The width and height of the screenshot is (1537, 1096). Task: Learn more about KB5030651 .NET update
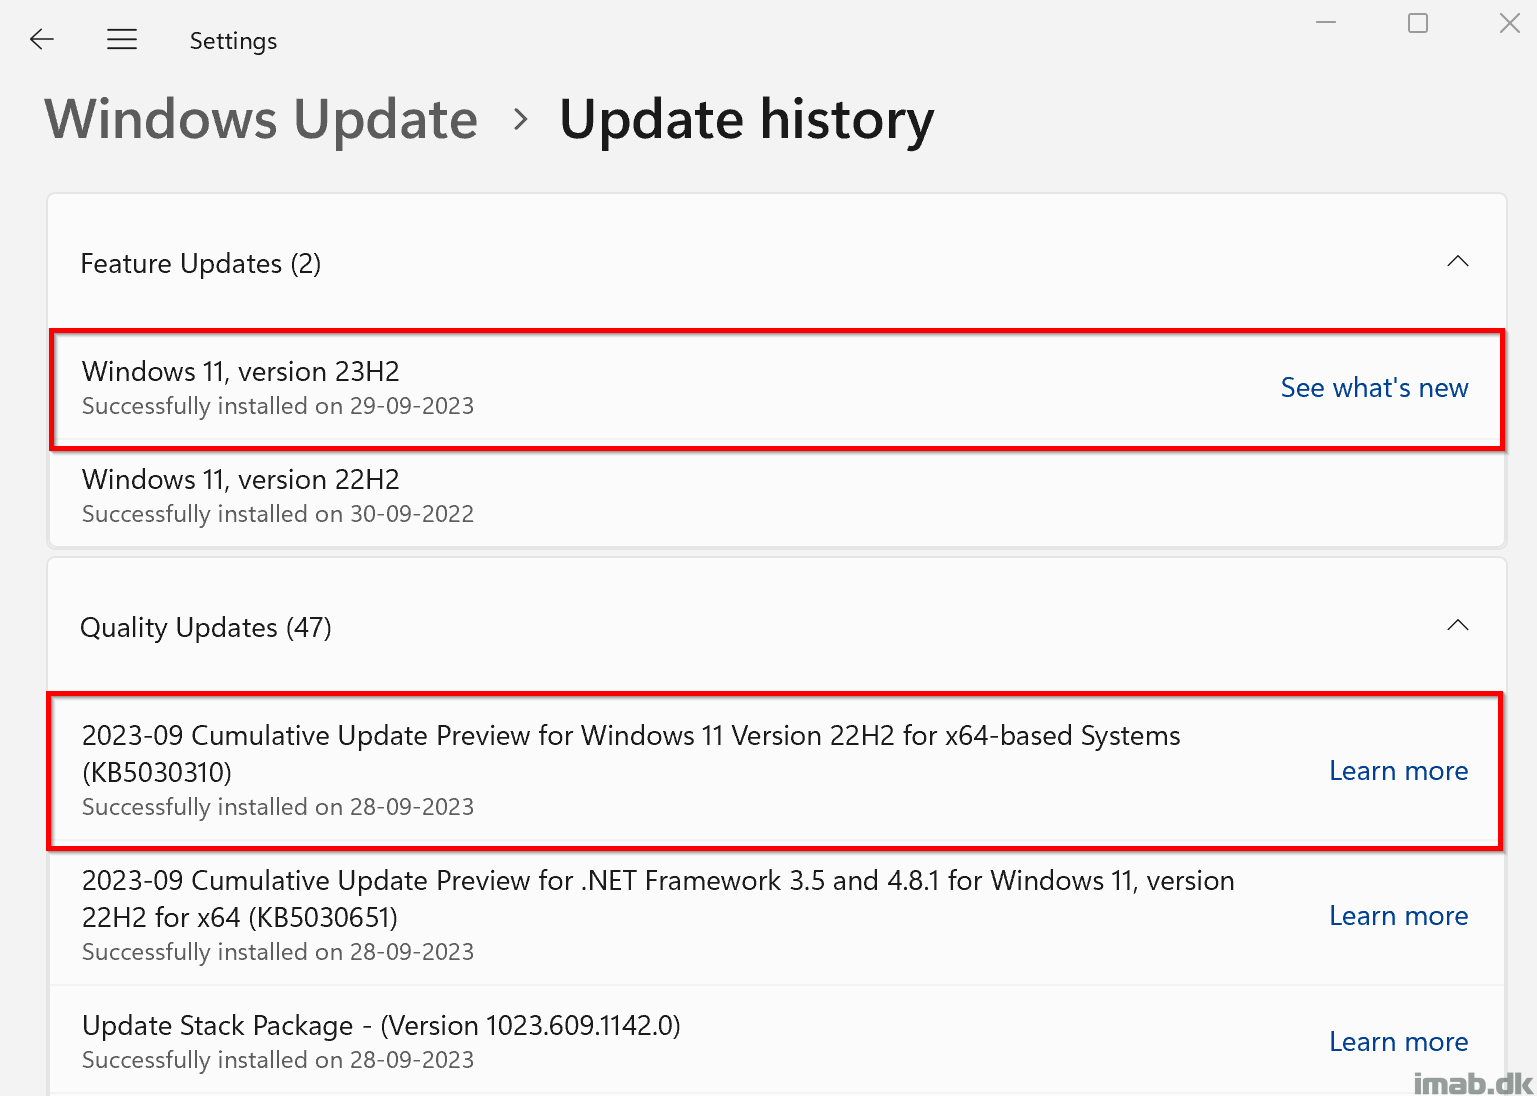(1398, 916)
